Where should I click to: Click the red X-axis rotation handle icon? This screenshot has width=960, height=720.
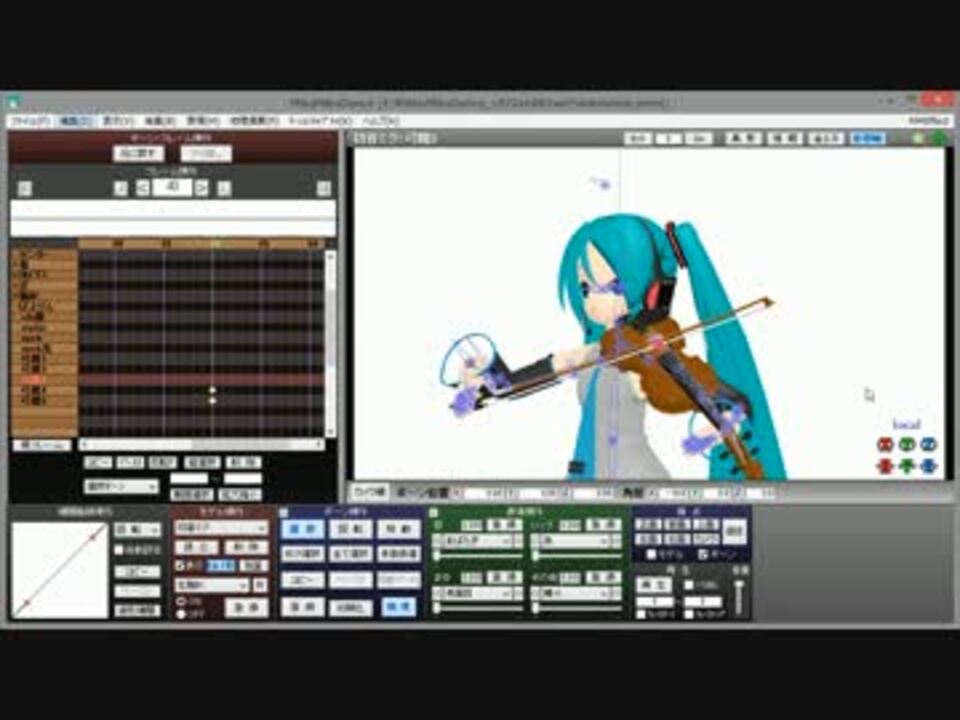884,444
